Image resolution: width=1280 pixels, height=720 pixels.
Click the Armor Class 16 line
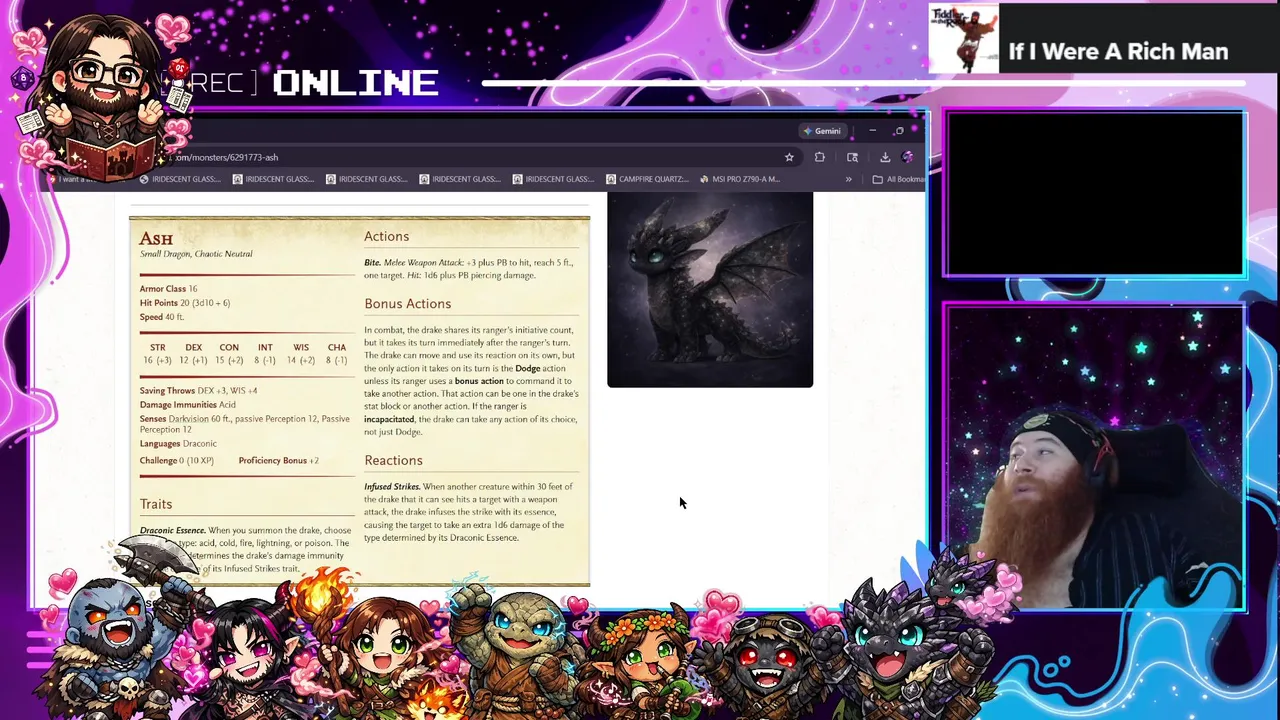coord(168,289)
